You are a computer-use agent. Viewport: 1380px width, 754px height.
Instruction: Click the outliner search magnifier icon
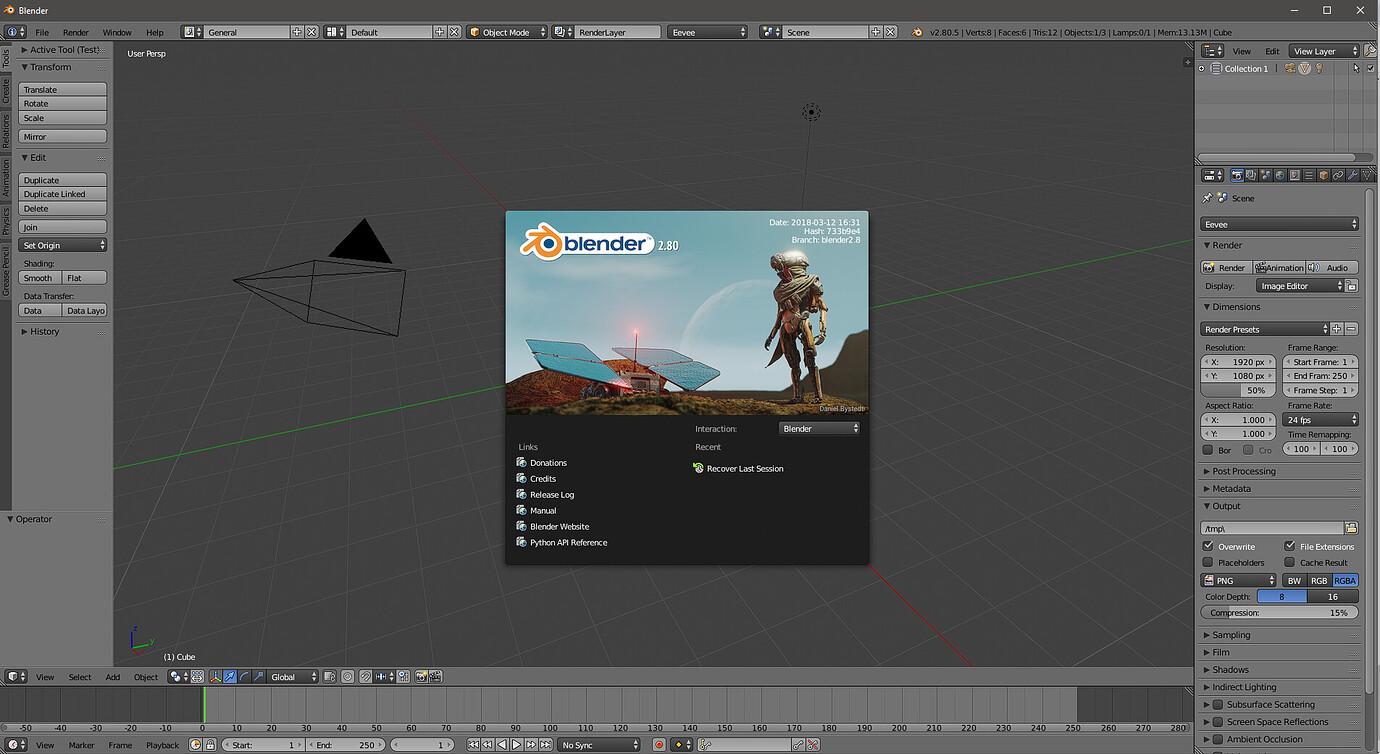pos(1371,51)
